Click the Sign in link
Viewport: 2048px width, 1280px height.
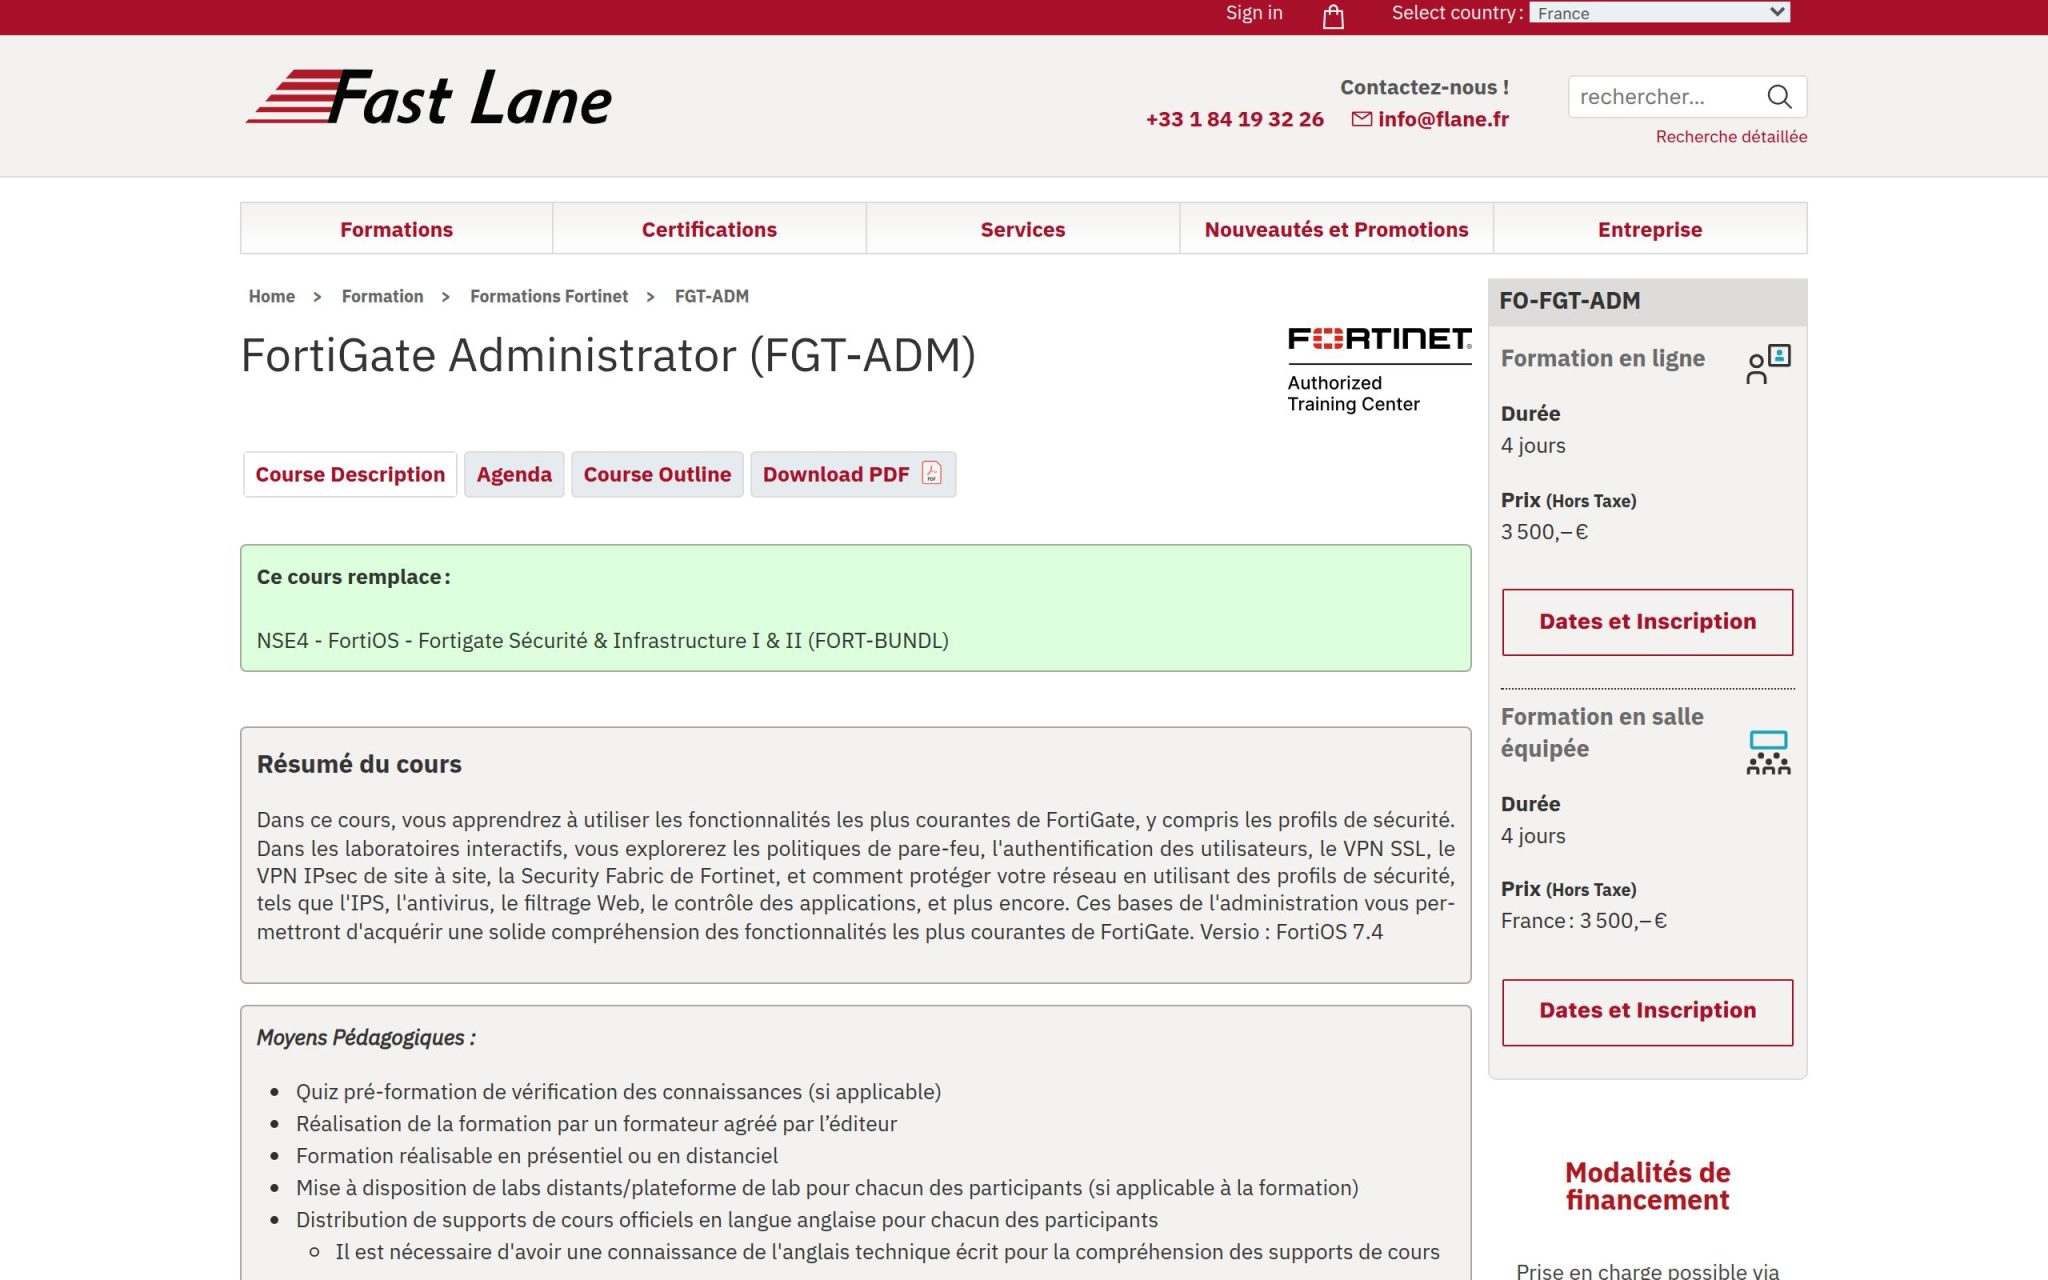click(x=1254, y=13)
